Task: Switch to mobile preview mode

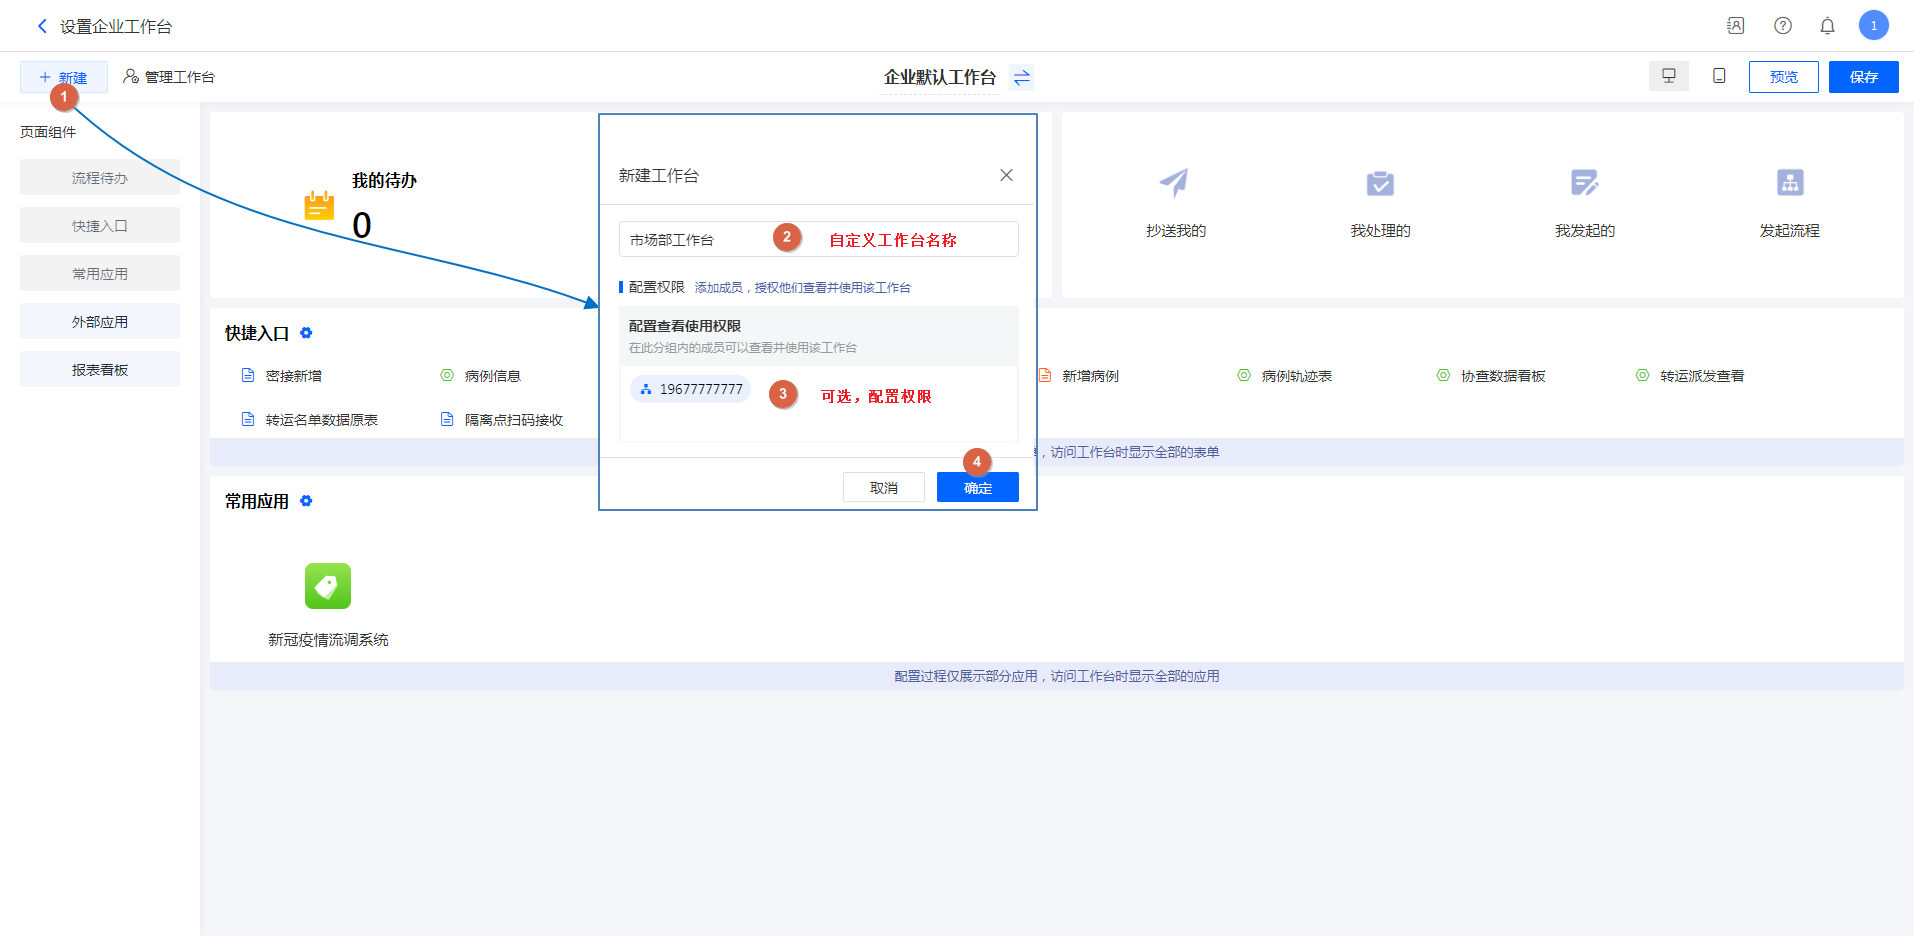Action: [x=1719, y=76]
